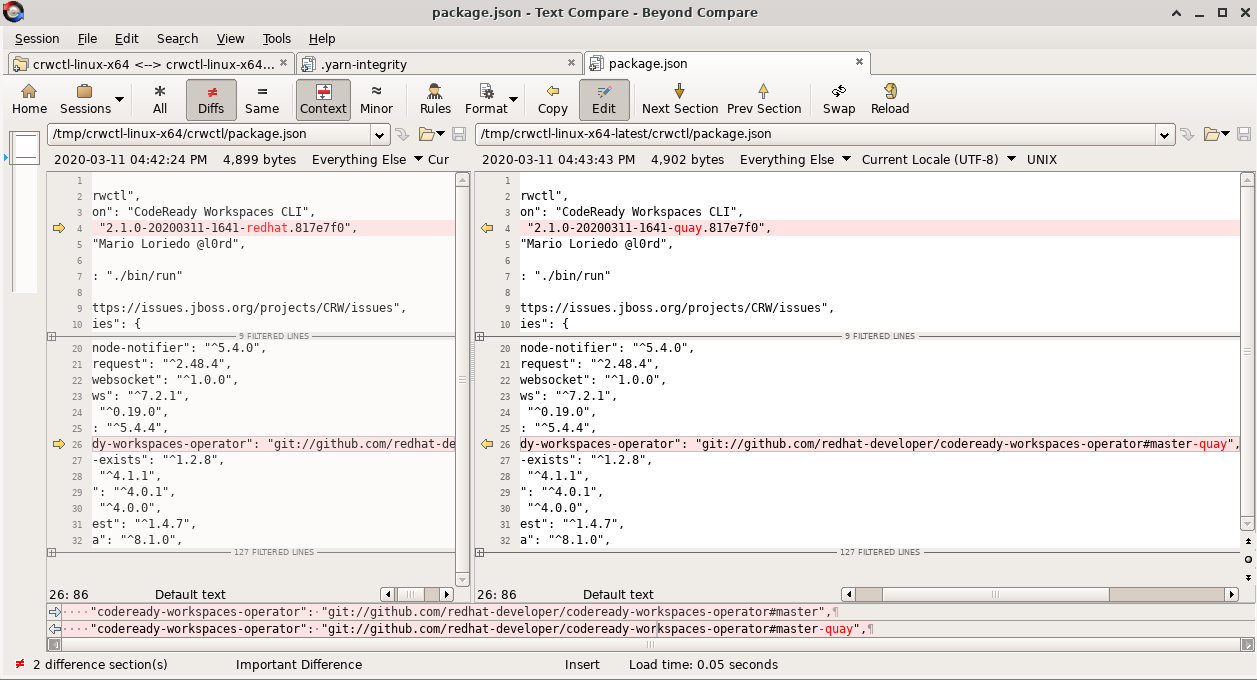Expand the Sessions dropdown arrow
1257x680 pixels.
click(x=120, y=99)
